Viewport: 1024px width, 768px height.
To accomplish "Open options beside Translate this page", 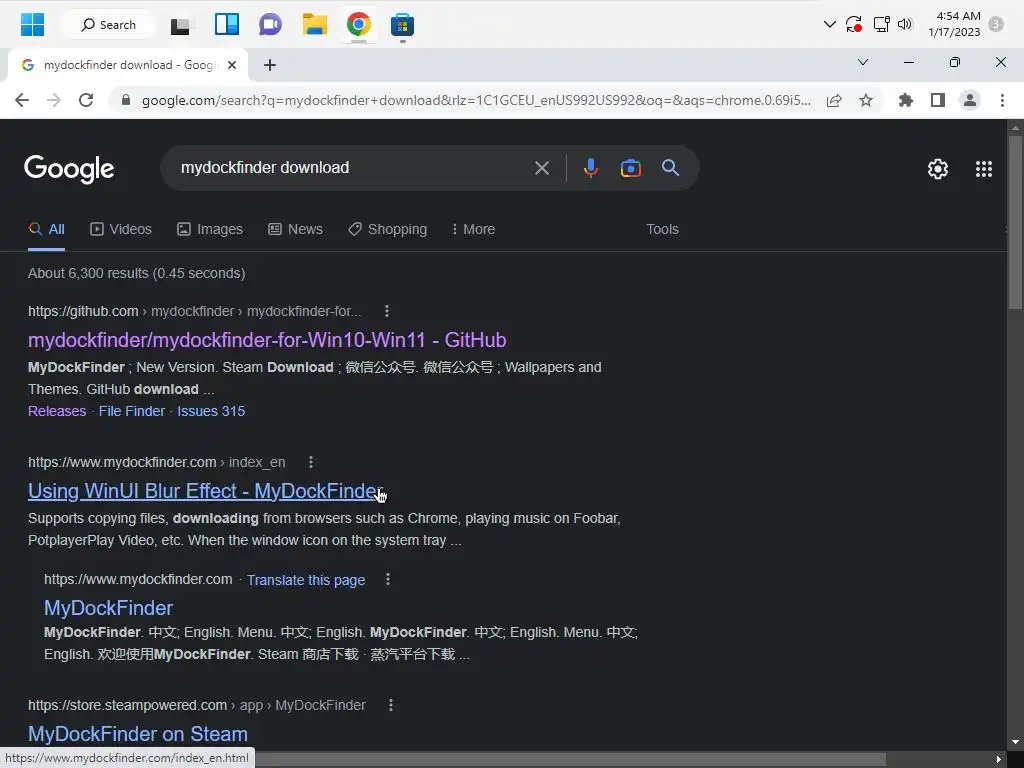I will pos(387,579).
